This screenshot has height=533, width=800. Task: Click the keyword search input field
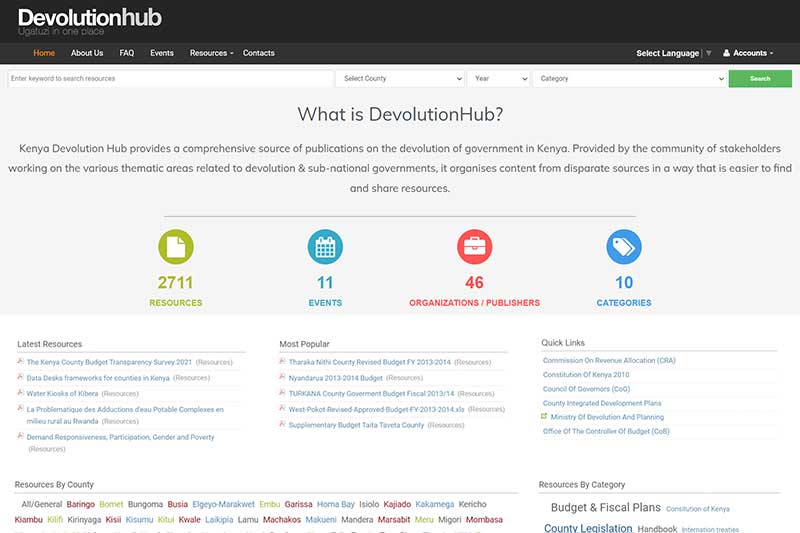[171, 79]
